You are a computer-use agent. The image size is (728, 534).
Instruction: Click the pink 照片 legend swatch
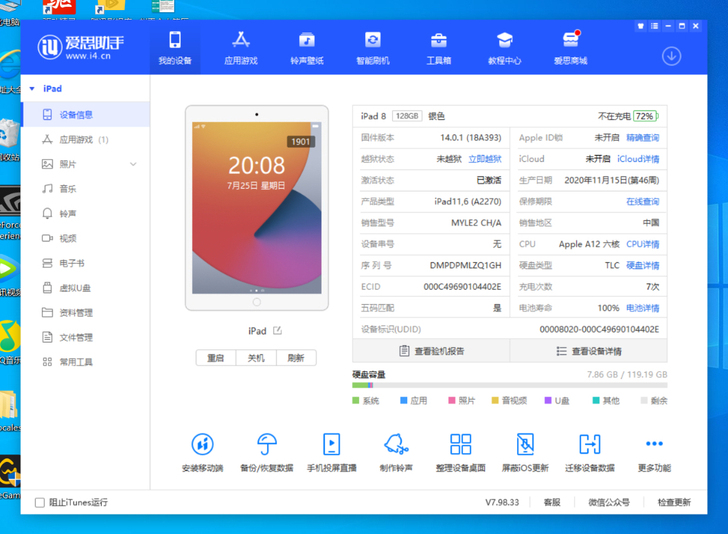pyautogui.click(x=451, y=400)
